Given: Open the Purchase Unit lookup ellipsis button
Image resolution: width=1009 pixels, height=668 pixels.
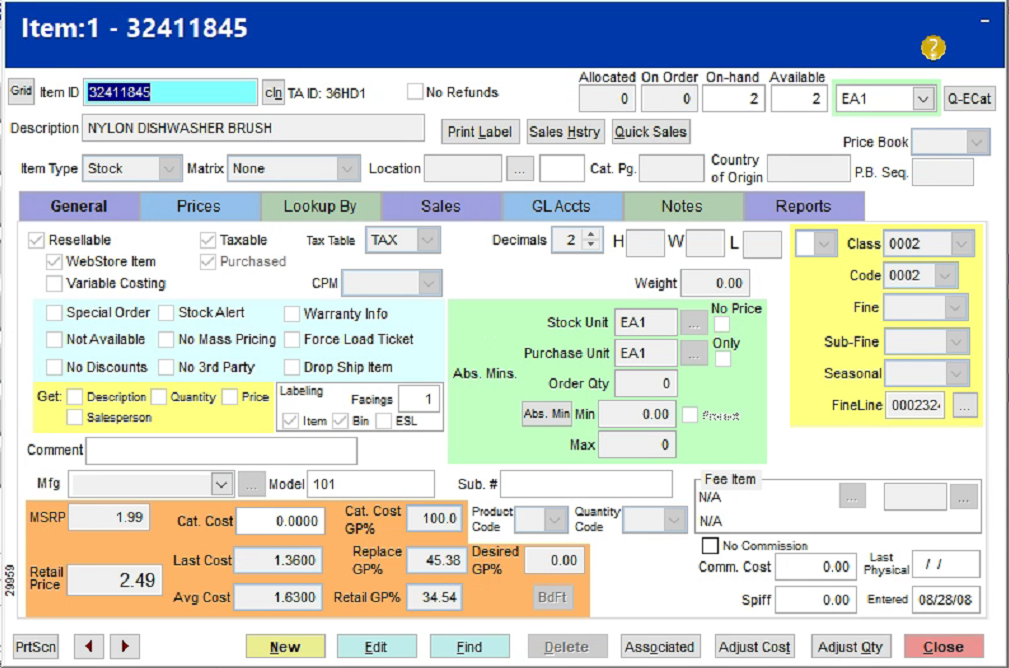Looking at the screenshot, I should coord(693,353).
